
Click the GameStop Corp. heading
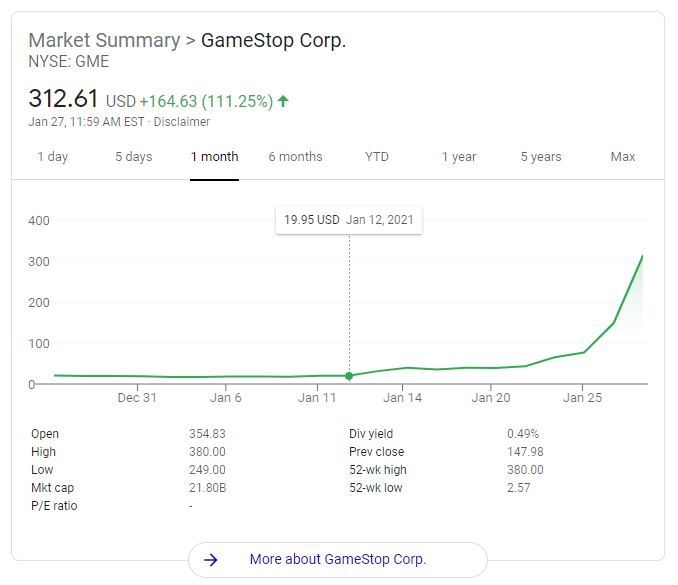coord(274,41)
